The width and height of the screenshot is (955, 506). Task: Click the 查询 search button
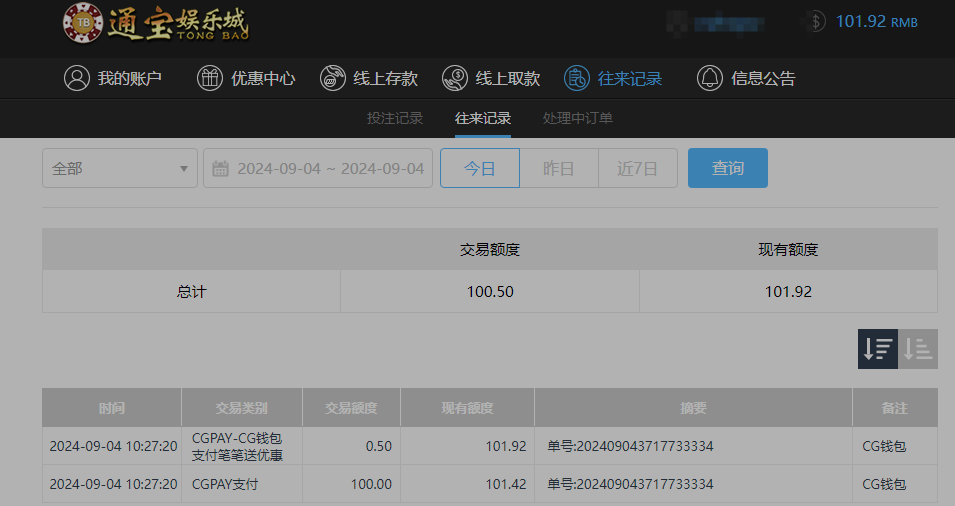(x=727, y=168)
